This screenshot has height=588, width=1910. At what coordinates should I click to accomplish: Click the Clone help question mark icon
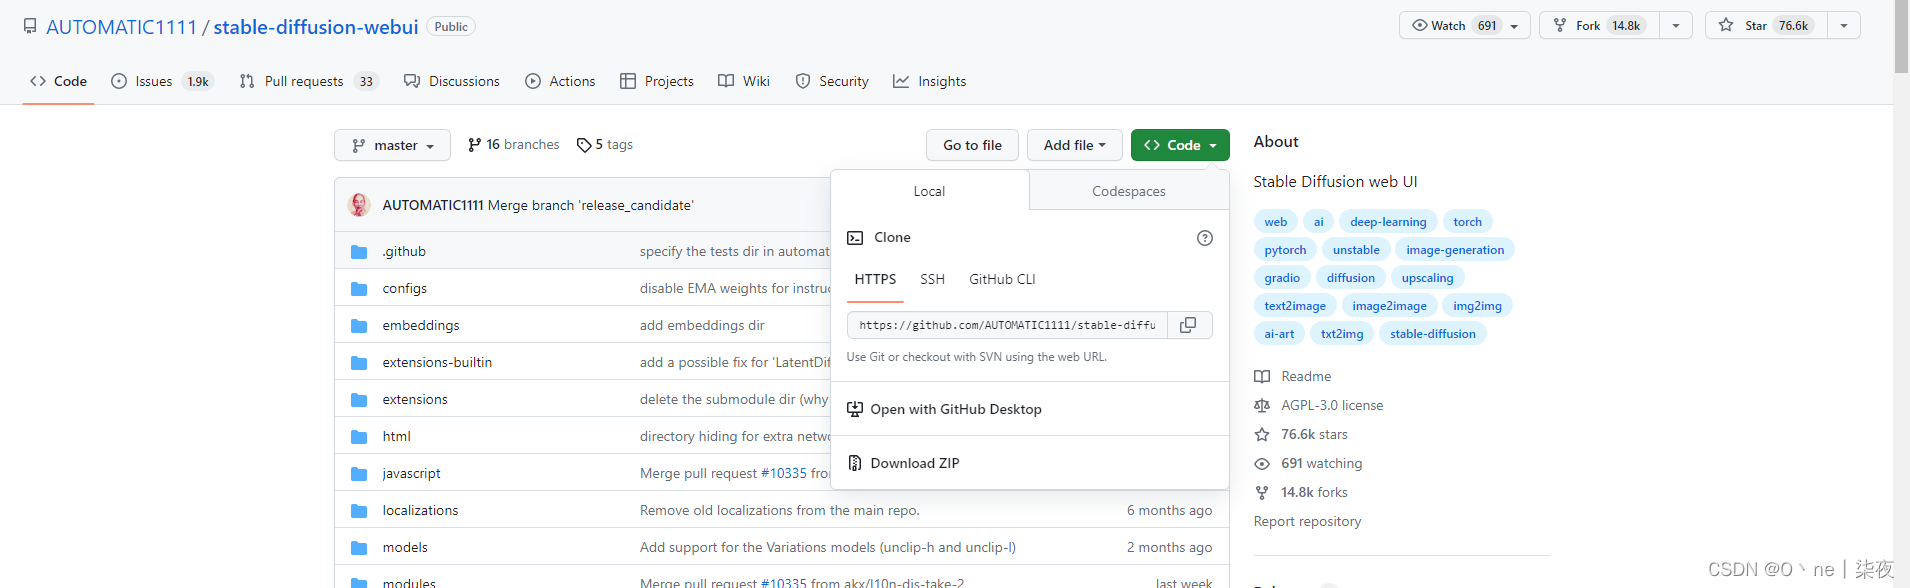[x=1205, y=238]
